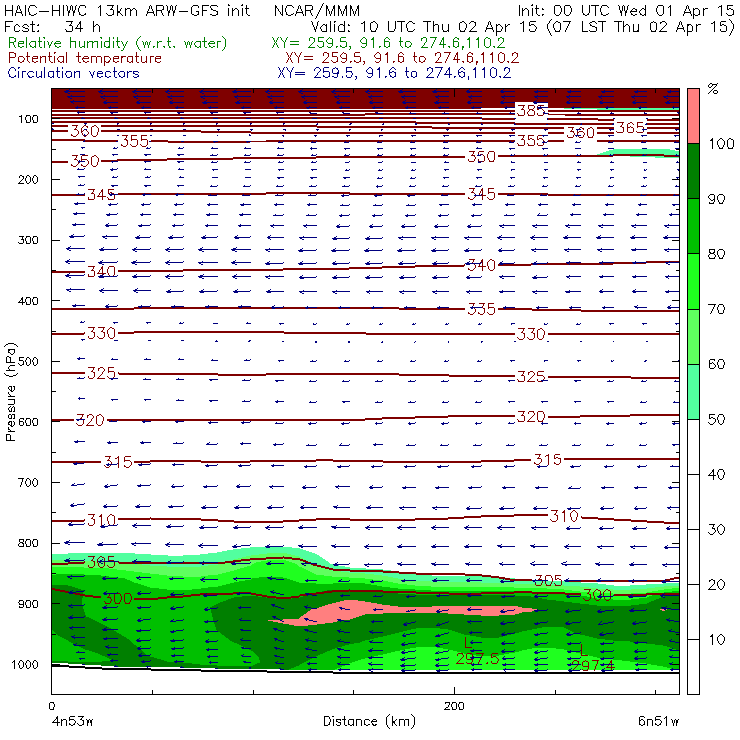Image resolution: width=740 pixels, height=740 pixels.
Task: Click the 'Distance (km)' axis title
Action: tap(369, 721)
